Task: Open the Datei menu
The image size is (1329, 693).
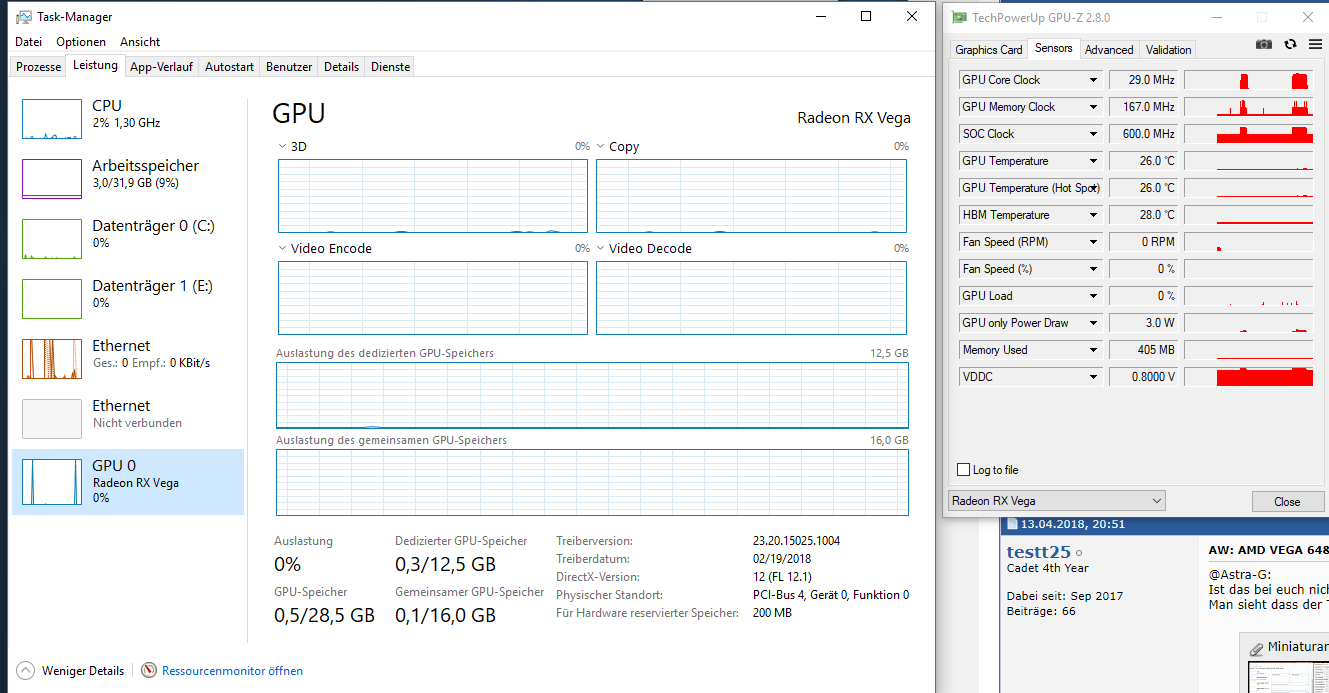Action: (x=29, y=42)
